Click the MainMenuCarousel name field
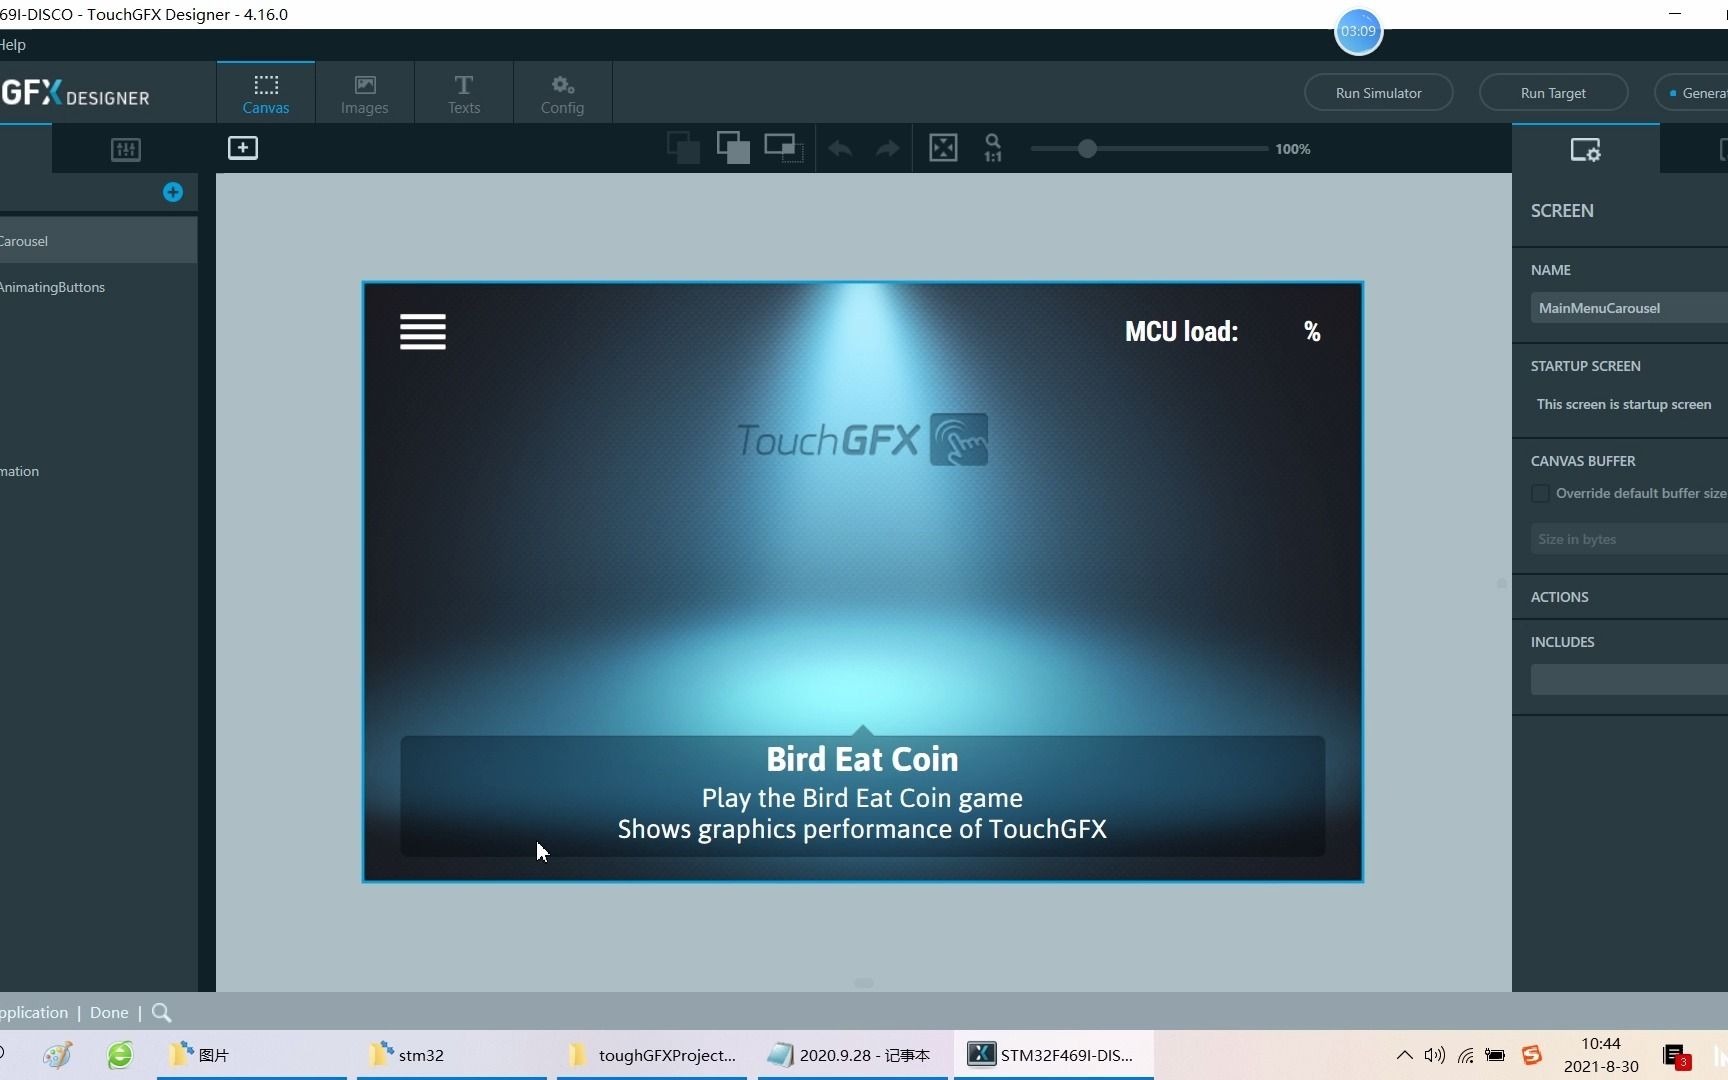 (x=1629, y=308)
